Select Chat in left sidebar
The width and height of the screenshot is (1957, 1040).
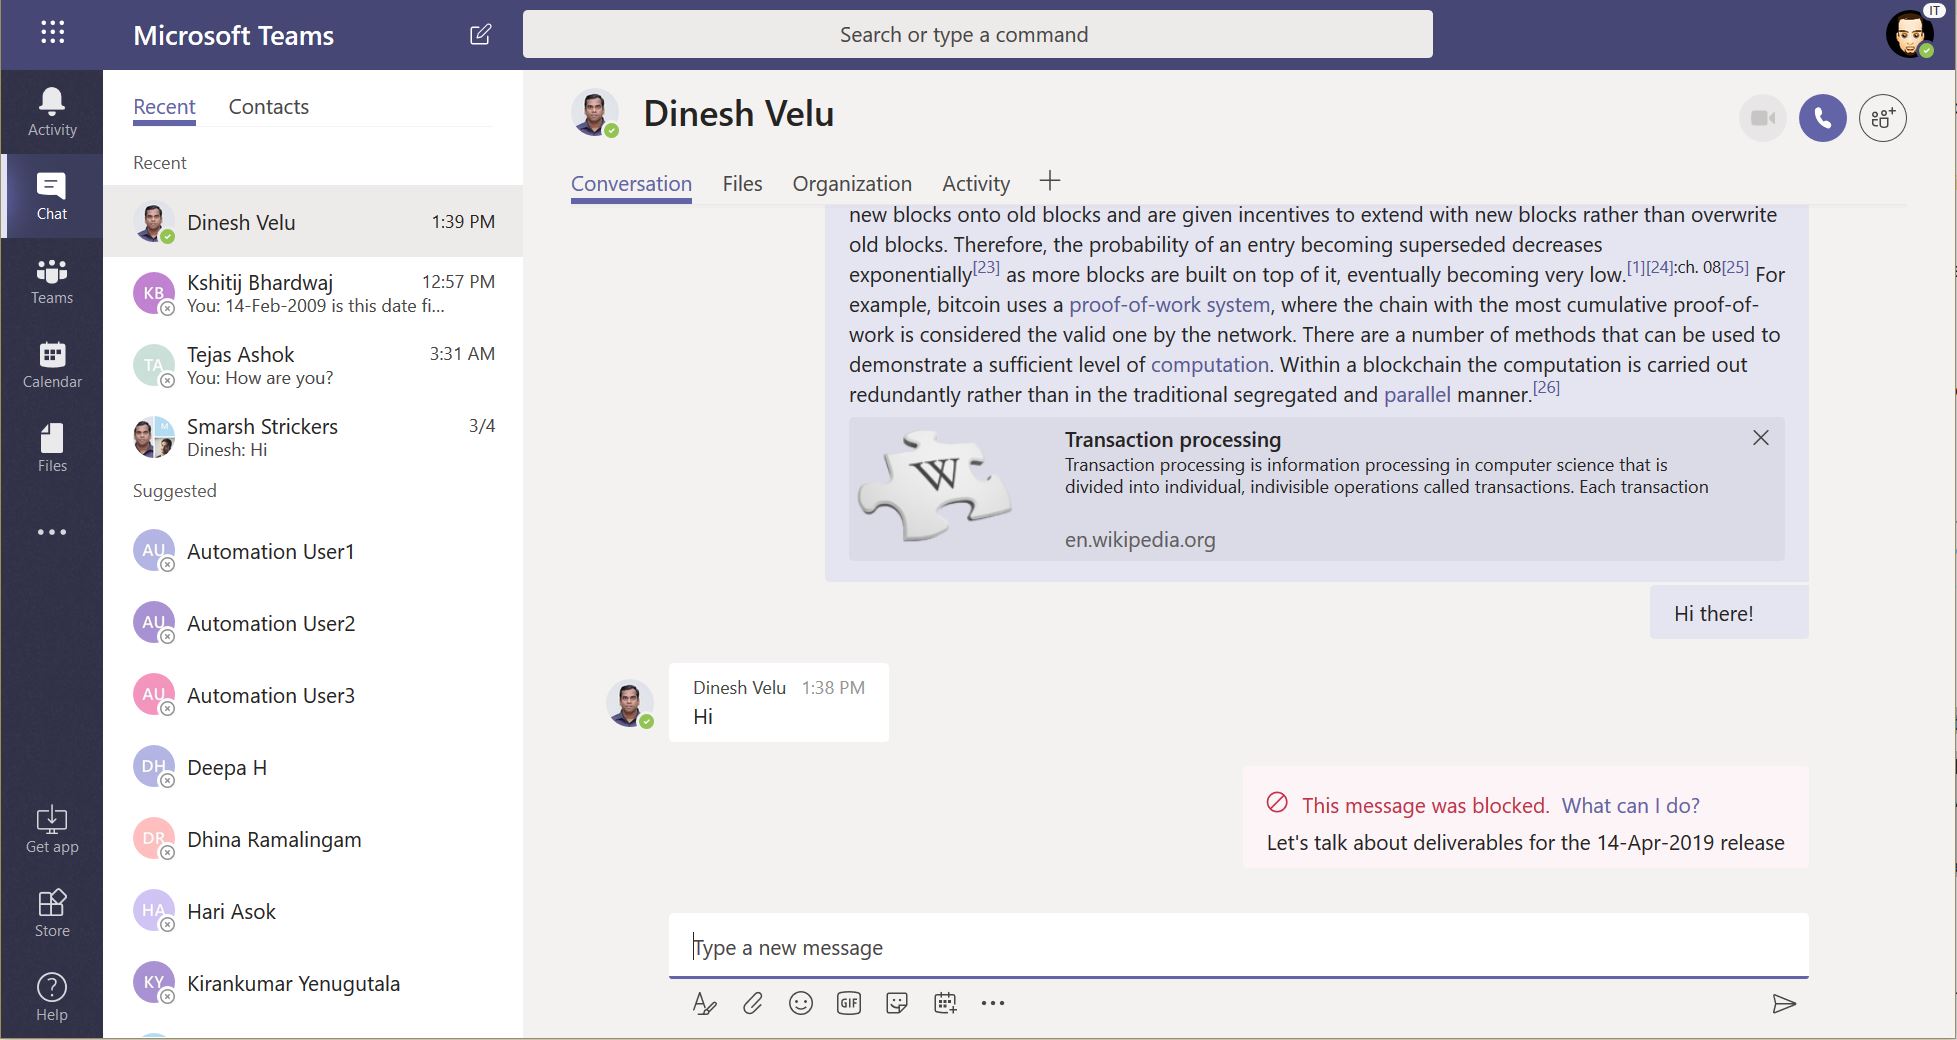(x=52, y=196)
